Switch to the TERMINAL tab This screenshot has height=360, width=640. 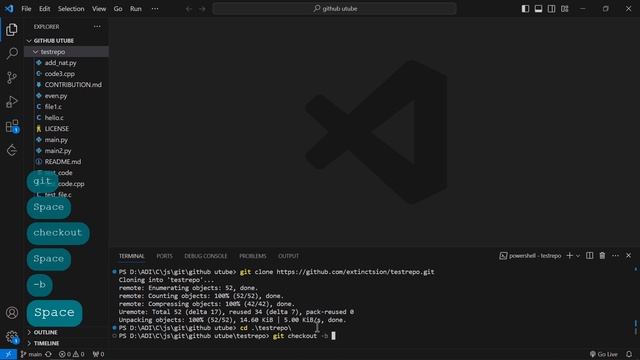[x=131, y=256]
